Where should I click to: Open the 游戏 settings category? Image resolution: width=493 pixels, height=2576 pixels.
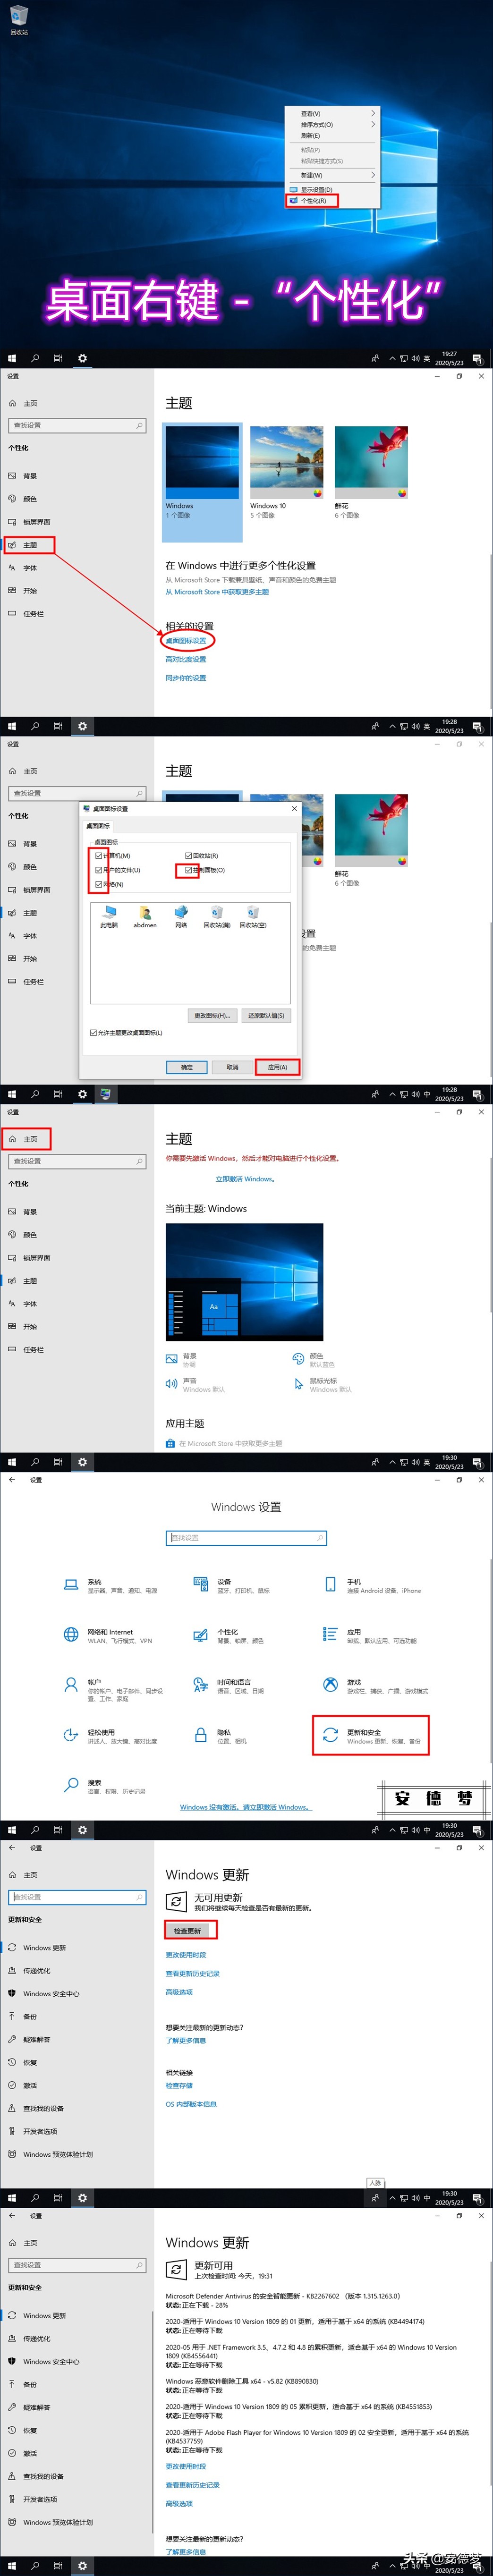pos(375,1686)
